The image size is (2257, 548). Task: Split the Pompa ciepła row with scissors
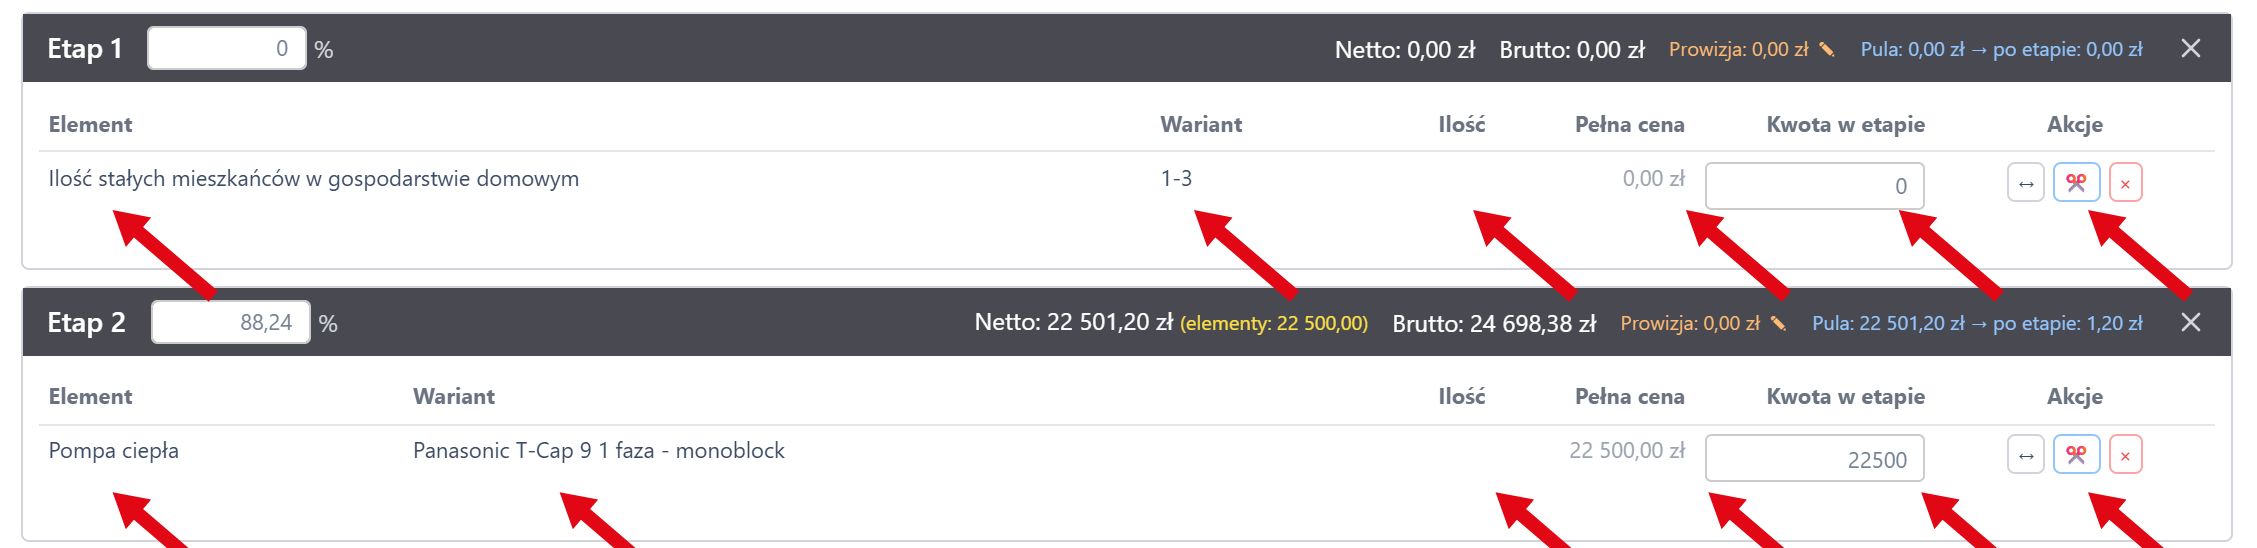2076,455
